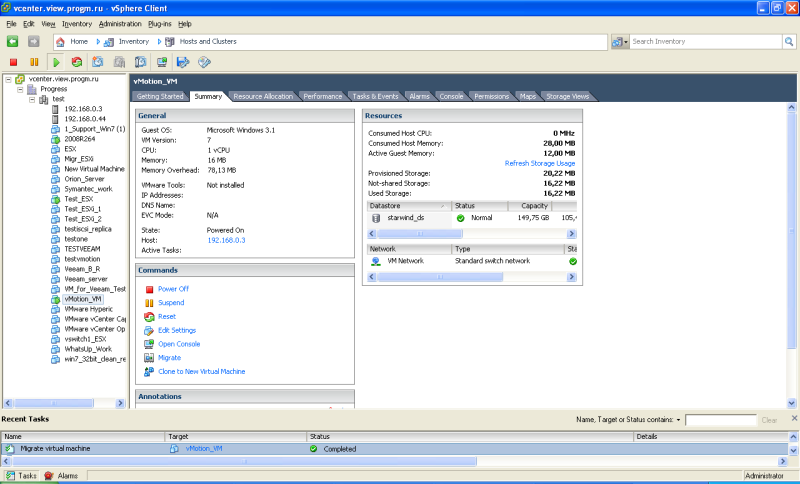Collapse the Progress datacenter node

(20, 89)
